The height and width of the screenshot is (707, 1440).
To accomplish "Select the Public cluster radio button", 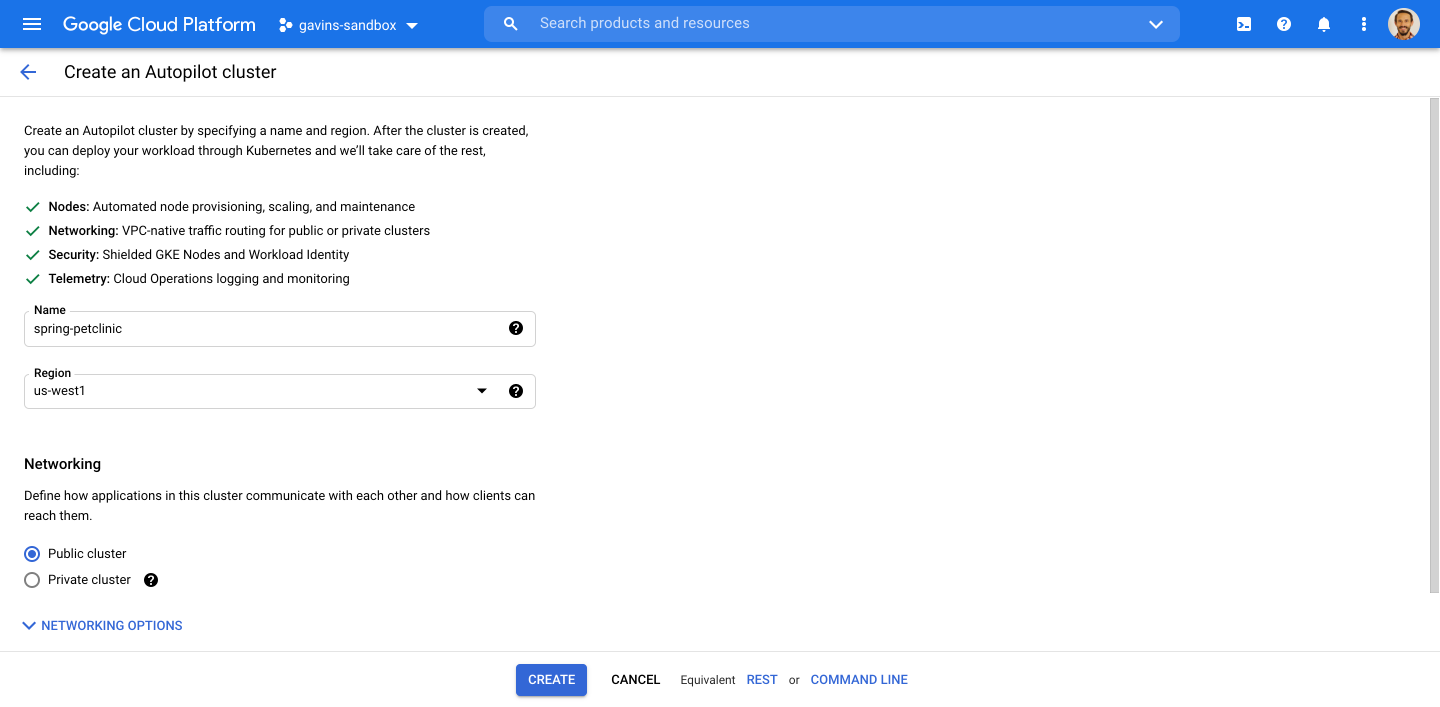I will (31, 553).
